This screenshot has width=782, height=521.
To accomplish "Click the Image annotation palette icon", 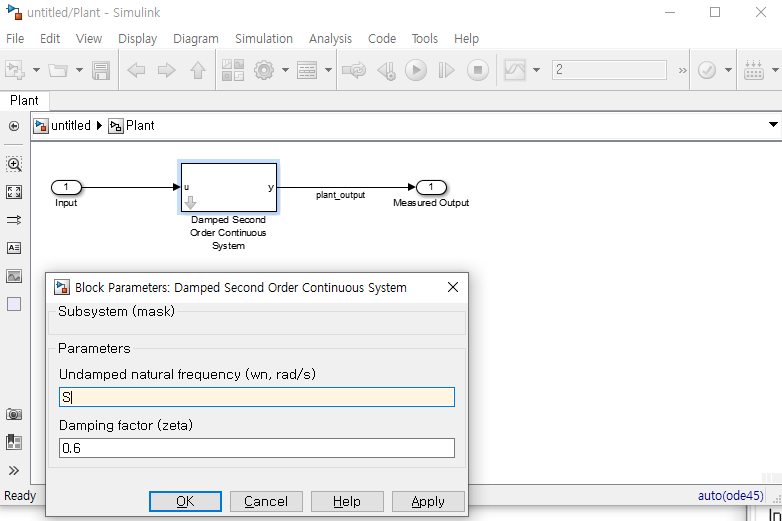I will pyautogui.click(x=14, y=276).
